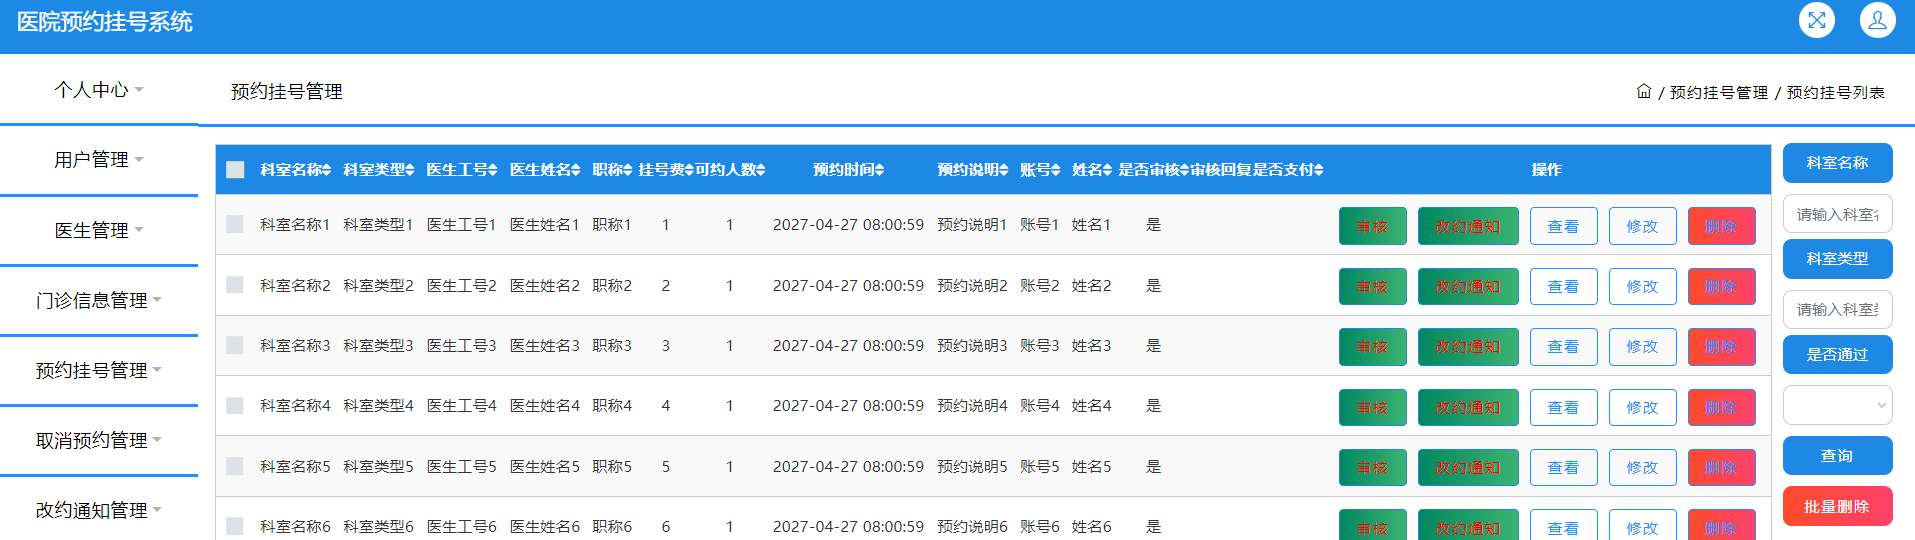Click appointment time cell of 科室名称3 row
Image resolution: width=1915 pixels, height=540 pixels.
(x=848, y=345)
